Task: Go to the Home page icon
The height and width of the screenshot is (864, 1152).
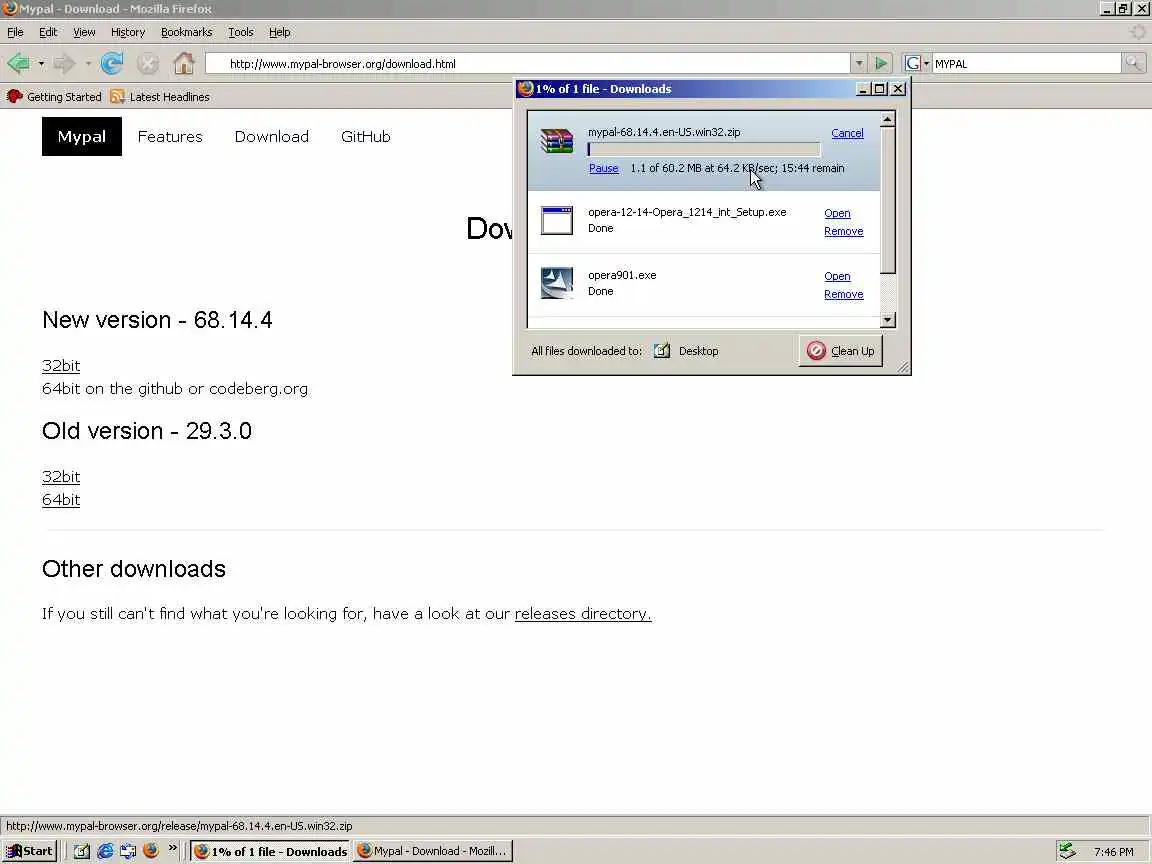Action: [x=184, y=63]
